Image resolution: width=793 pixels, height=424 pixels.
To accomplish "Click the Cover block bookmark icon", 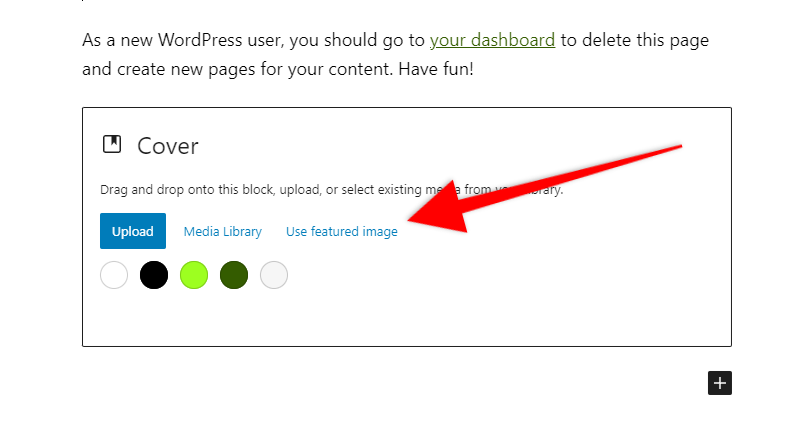I will (x=112, y=144).
